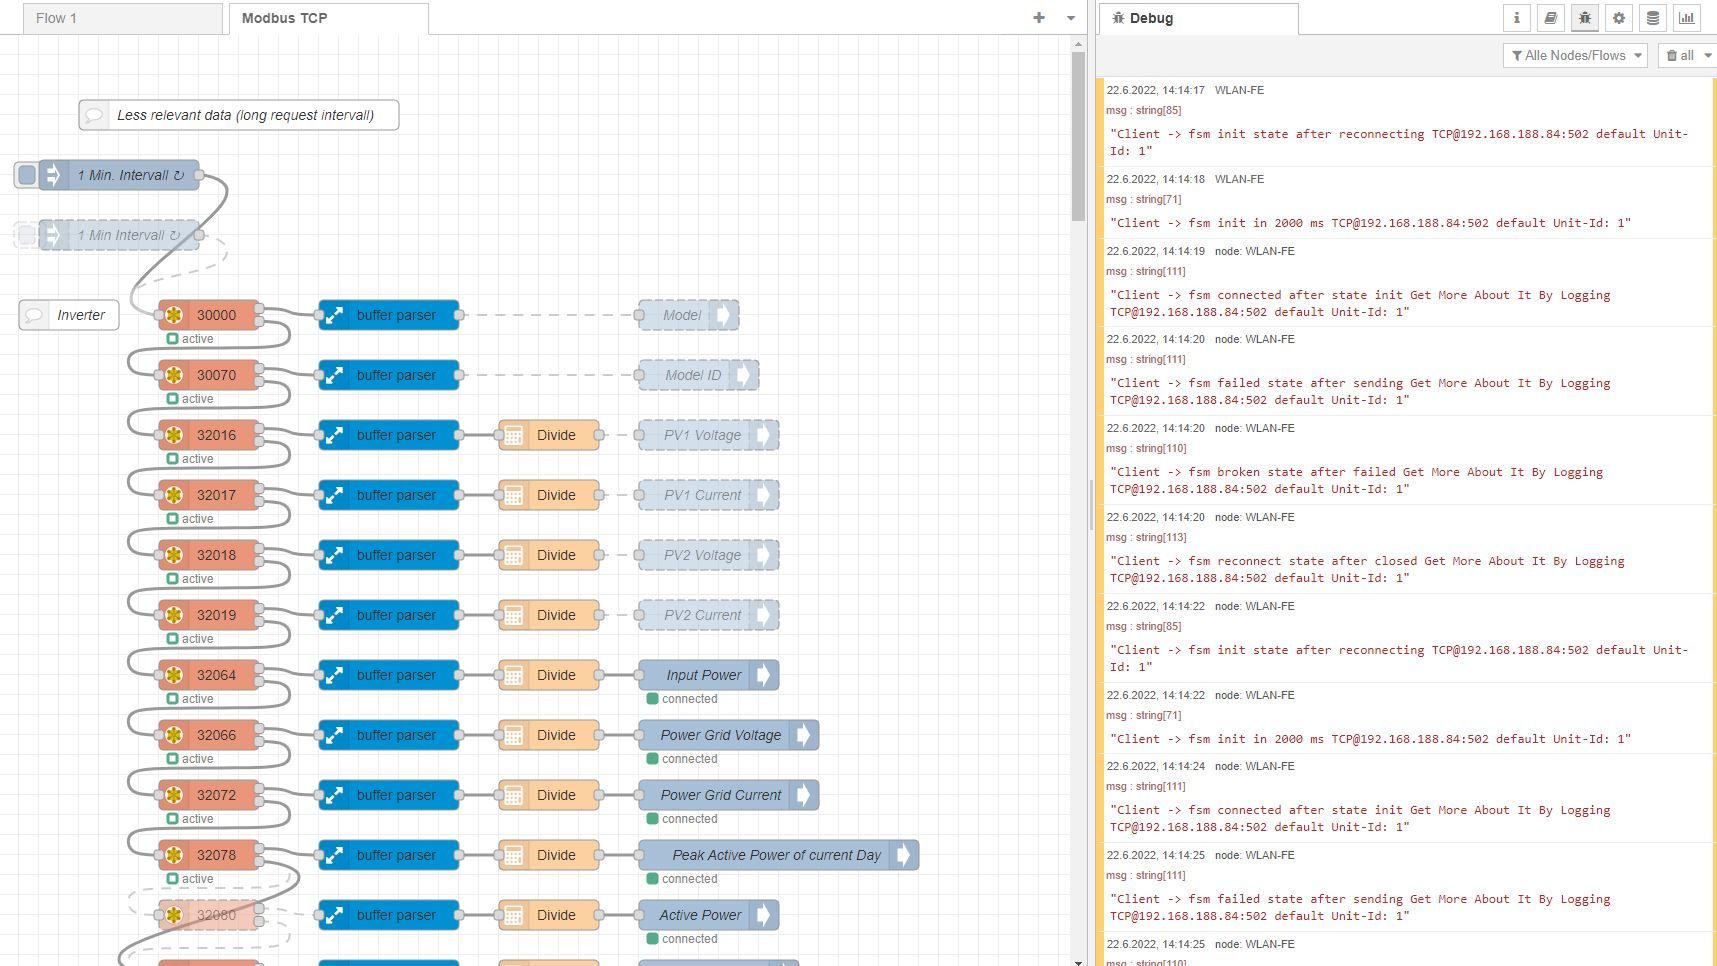This screenshot has height=966, width=1717.
Task: Click active status under node 32072
Action: (x=190, y=819)
